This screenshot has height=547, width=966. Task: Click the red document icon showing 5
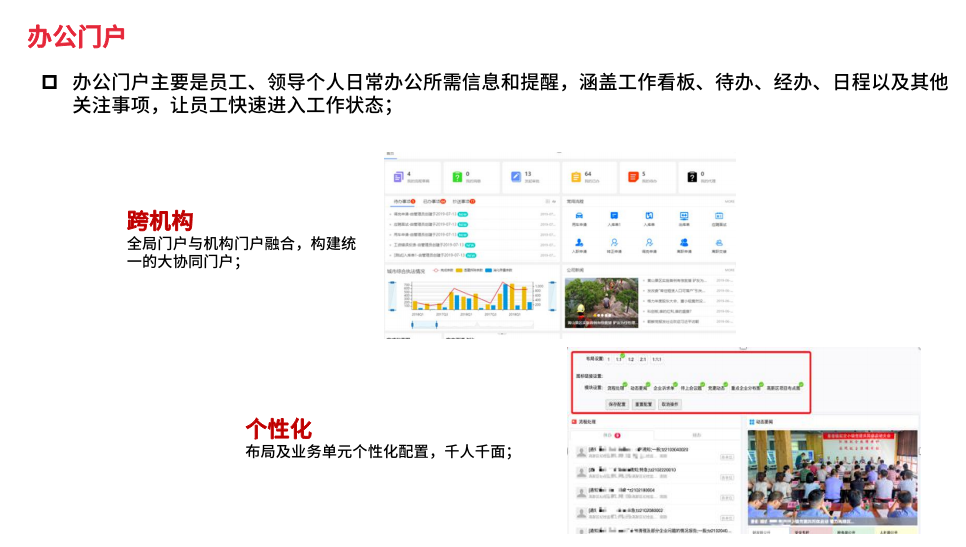pos(633,177)
